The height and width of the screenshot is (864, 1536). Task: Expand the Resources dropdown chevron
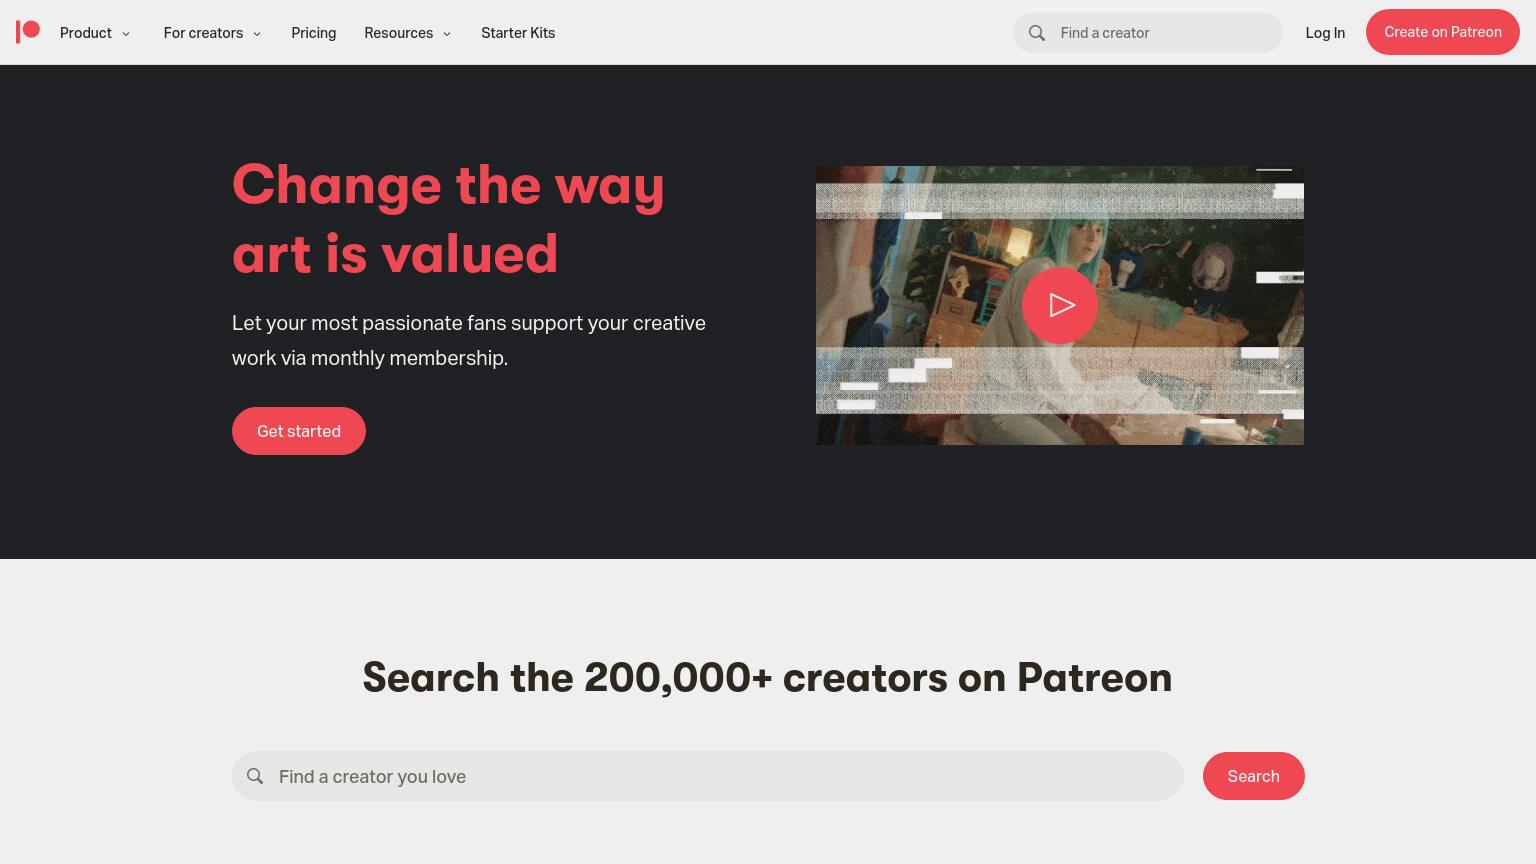447,34
